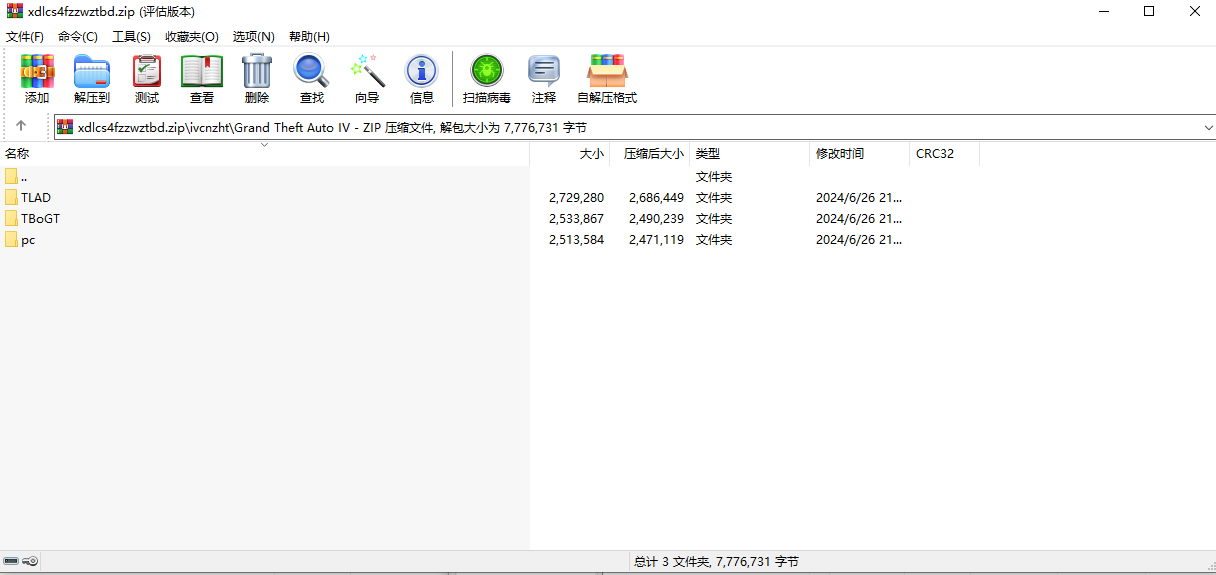Open the 收藏夹(O) favorites menu
1216x575 pixels.
point(191,37)
